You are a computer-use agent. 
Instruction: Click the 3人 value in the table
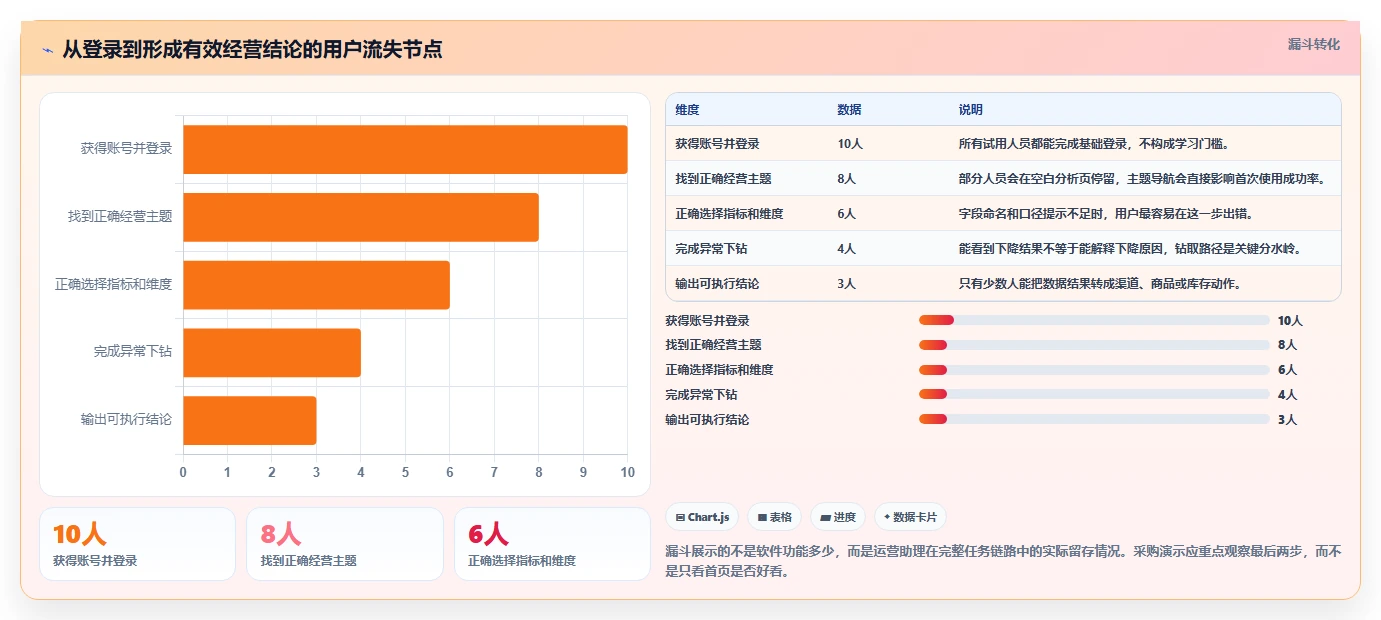[x=847, y=284]
